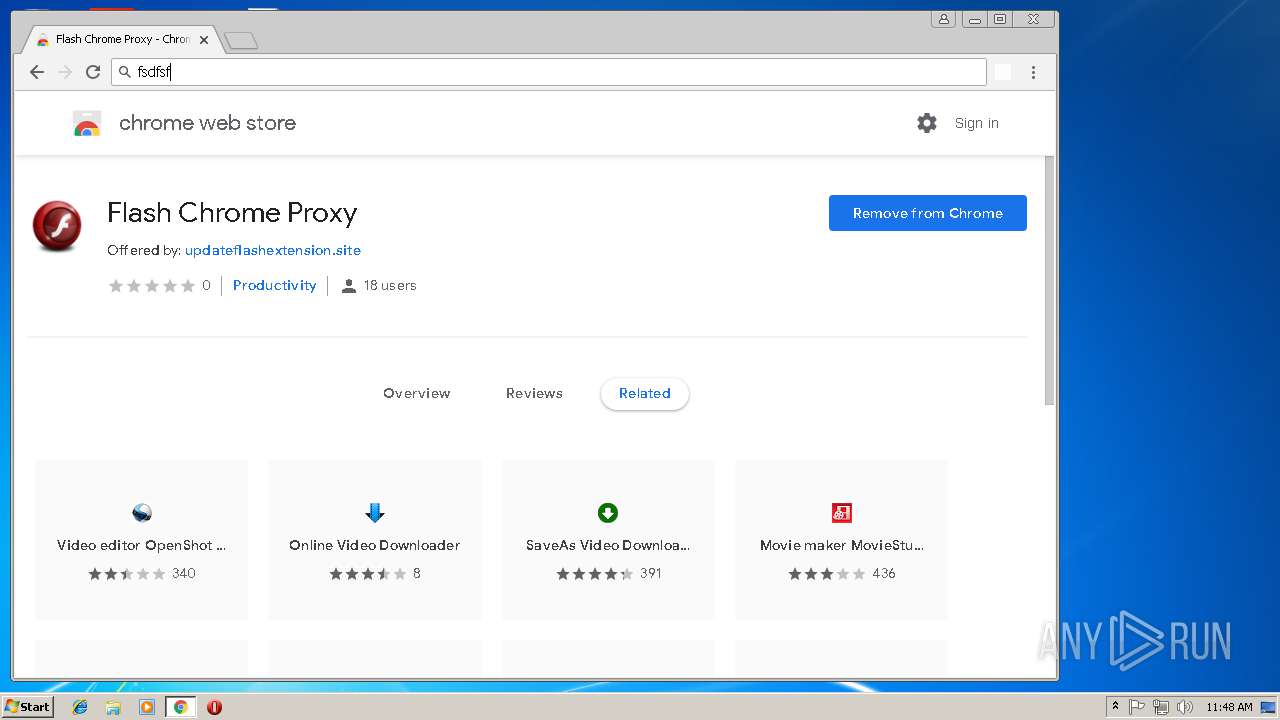
Task: Open Web Store settings gear
Action: click(927, 123)
